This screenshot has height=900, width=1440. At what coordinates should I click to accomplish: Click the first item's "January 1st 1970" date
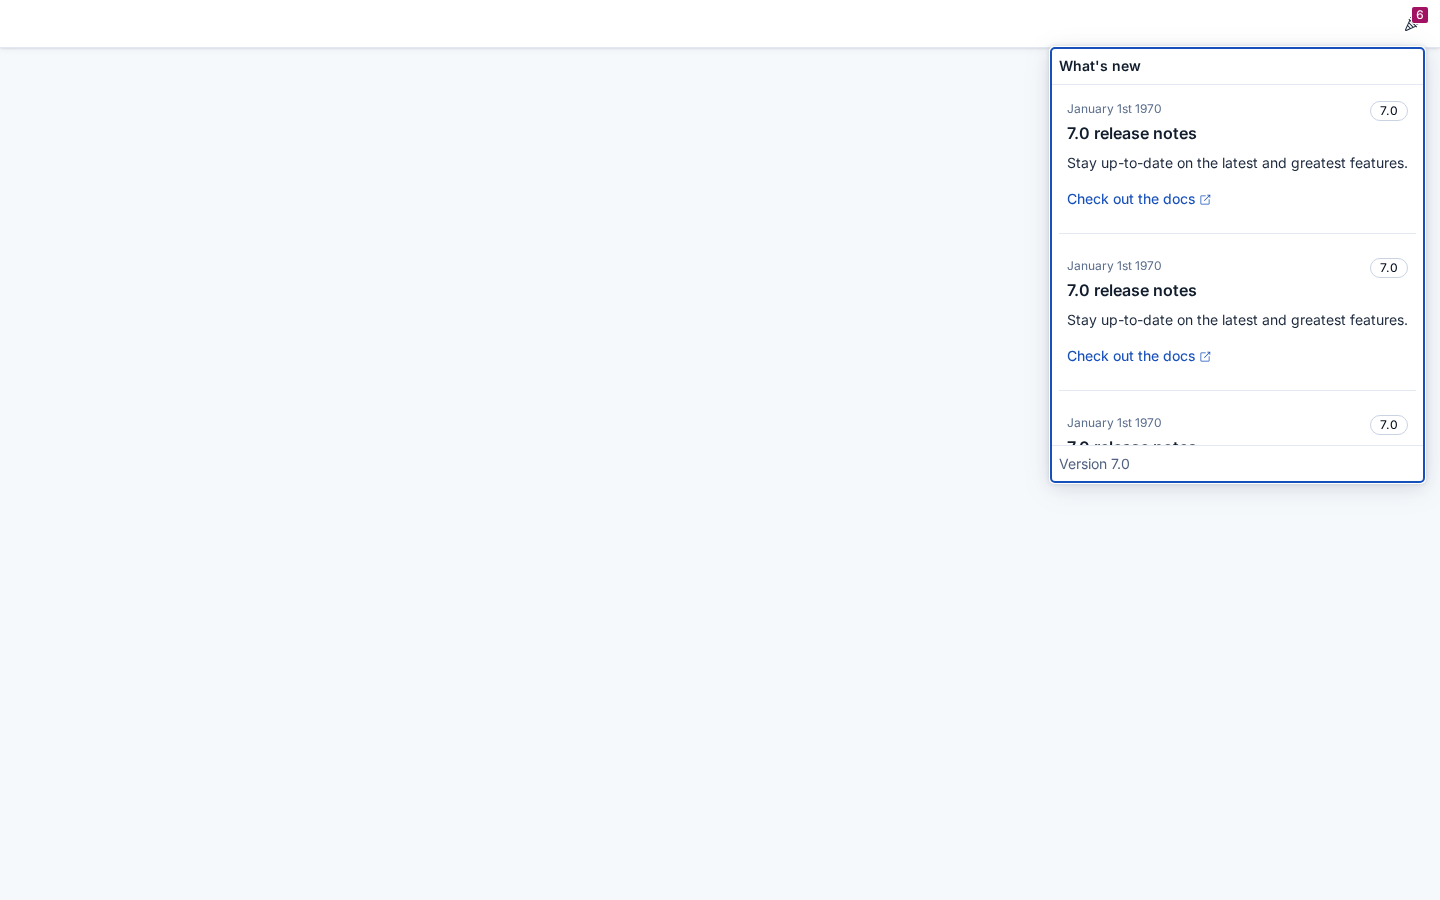click(x=1114, y=109)
